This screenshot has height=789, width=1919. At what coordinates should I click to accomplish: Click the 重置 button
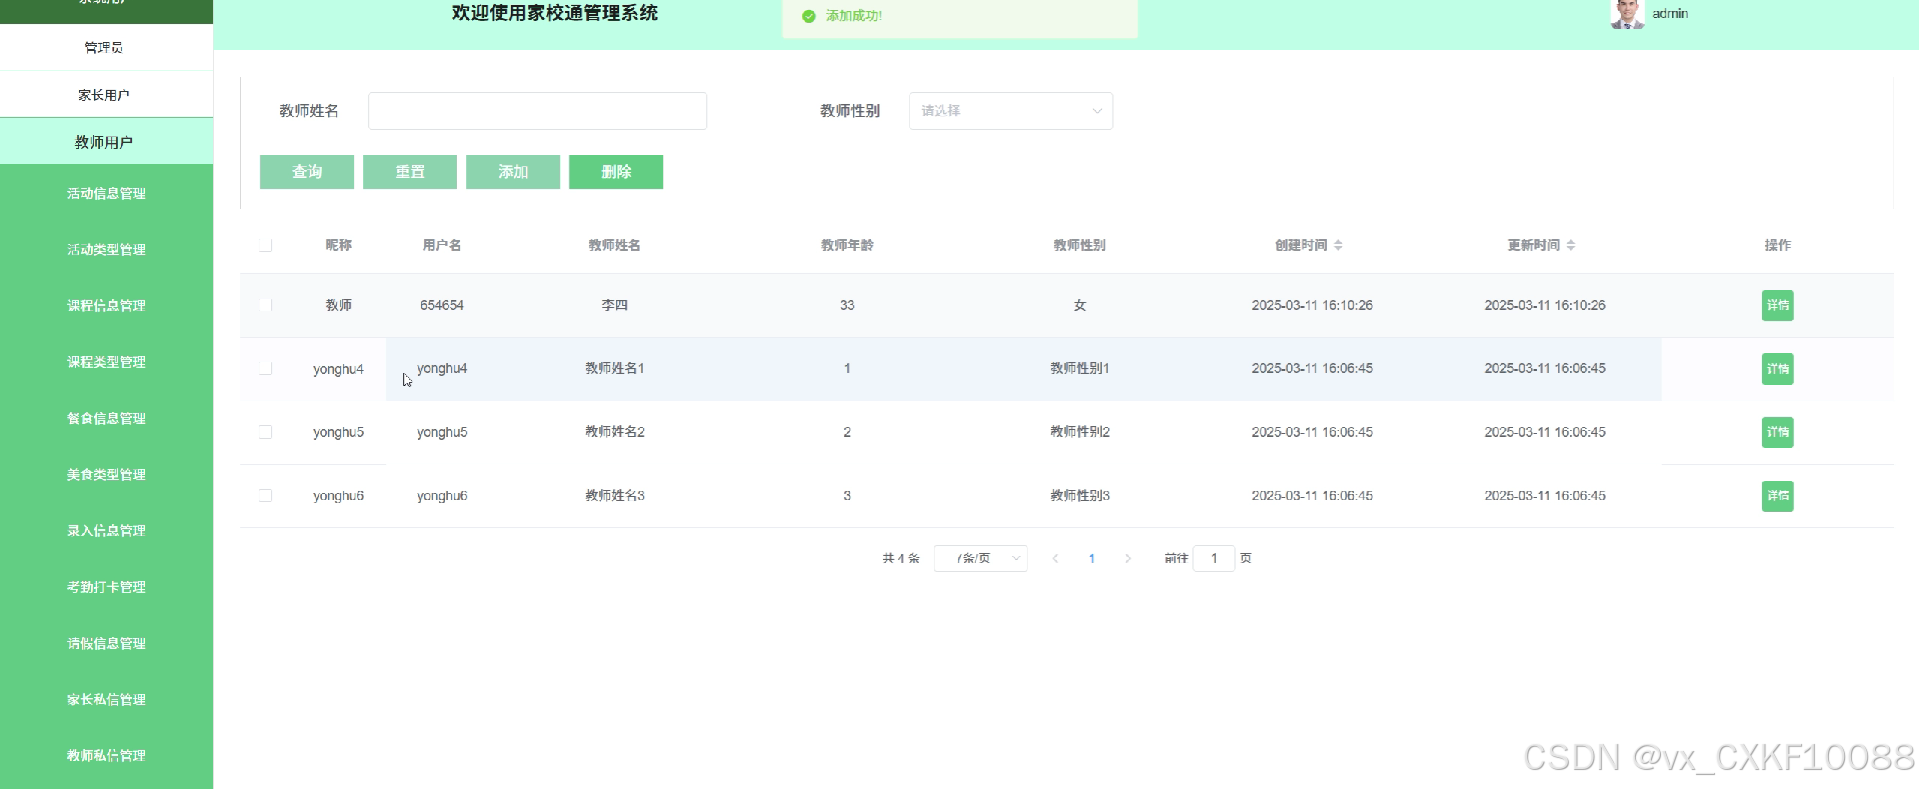pos(410,172)
